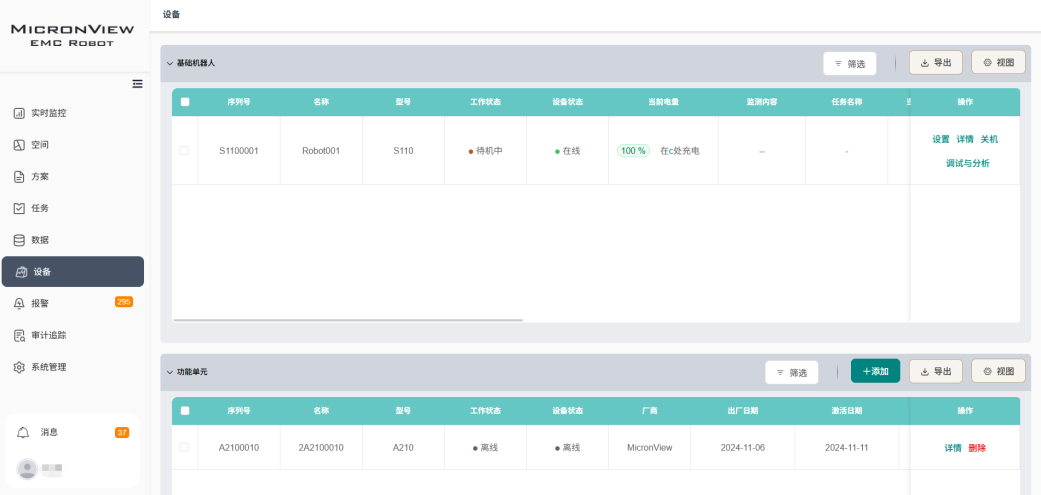Collapse the 基础机器人 section chevron
Image resolution: width=1041 pixels, height=495 pixels.
(170, 63)
